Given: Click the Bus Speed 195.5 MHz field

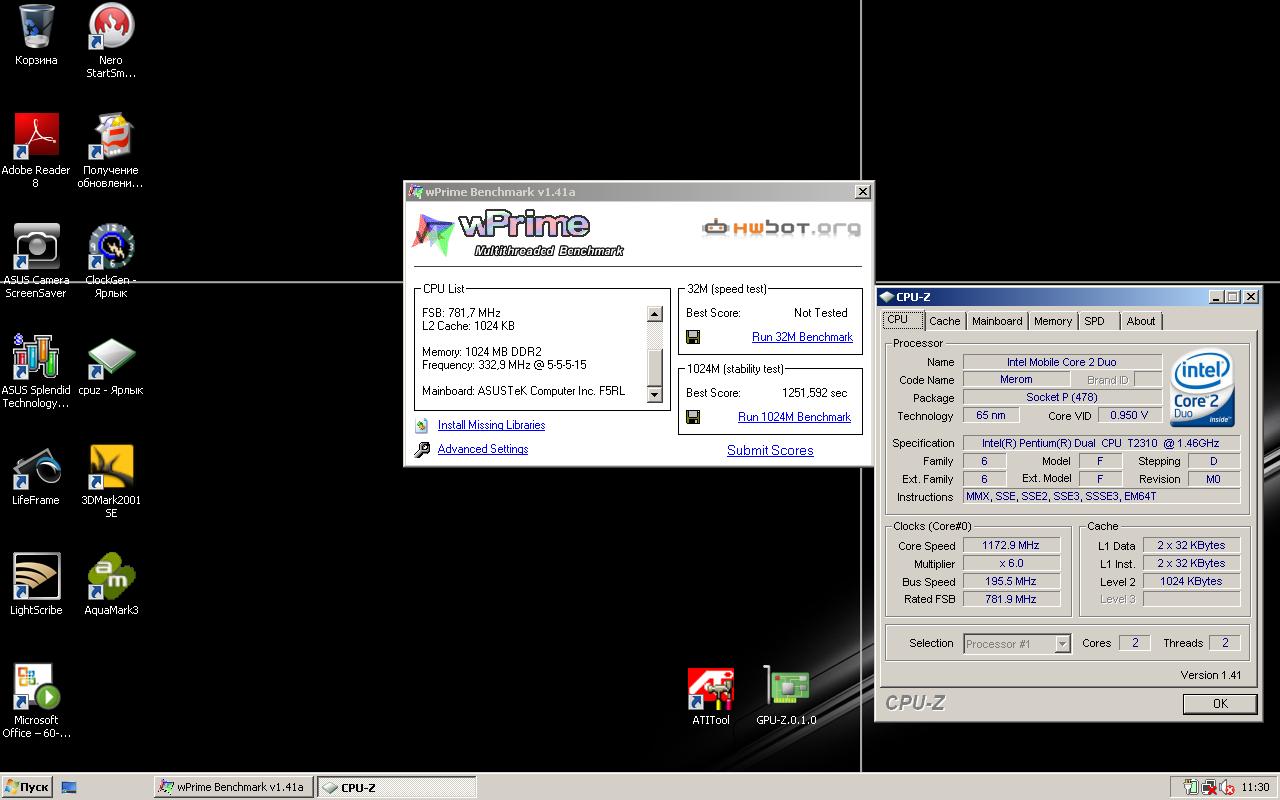Looking at the screenshot, I should click(x=1011, y=581).
